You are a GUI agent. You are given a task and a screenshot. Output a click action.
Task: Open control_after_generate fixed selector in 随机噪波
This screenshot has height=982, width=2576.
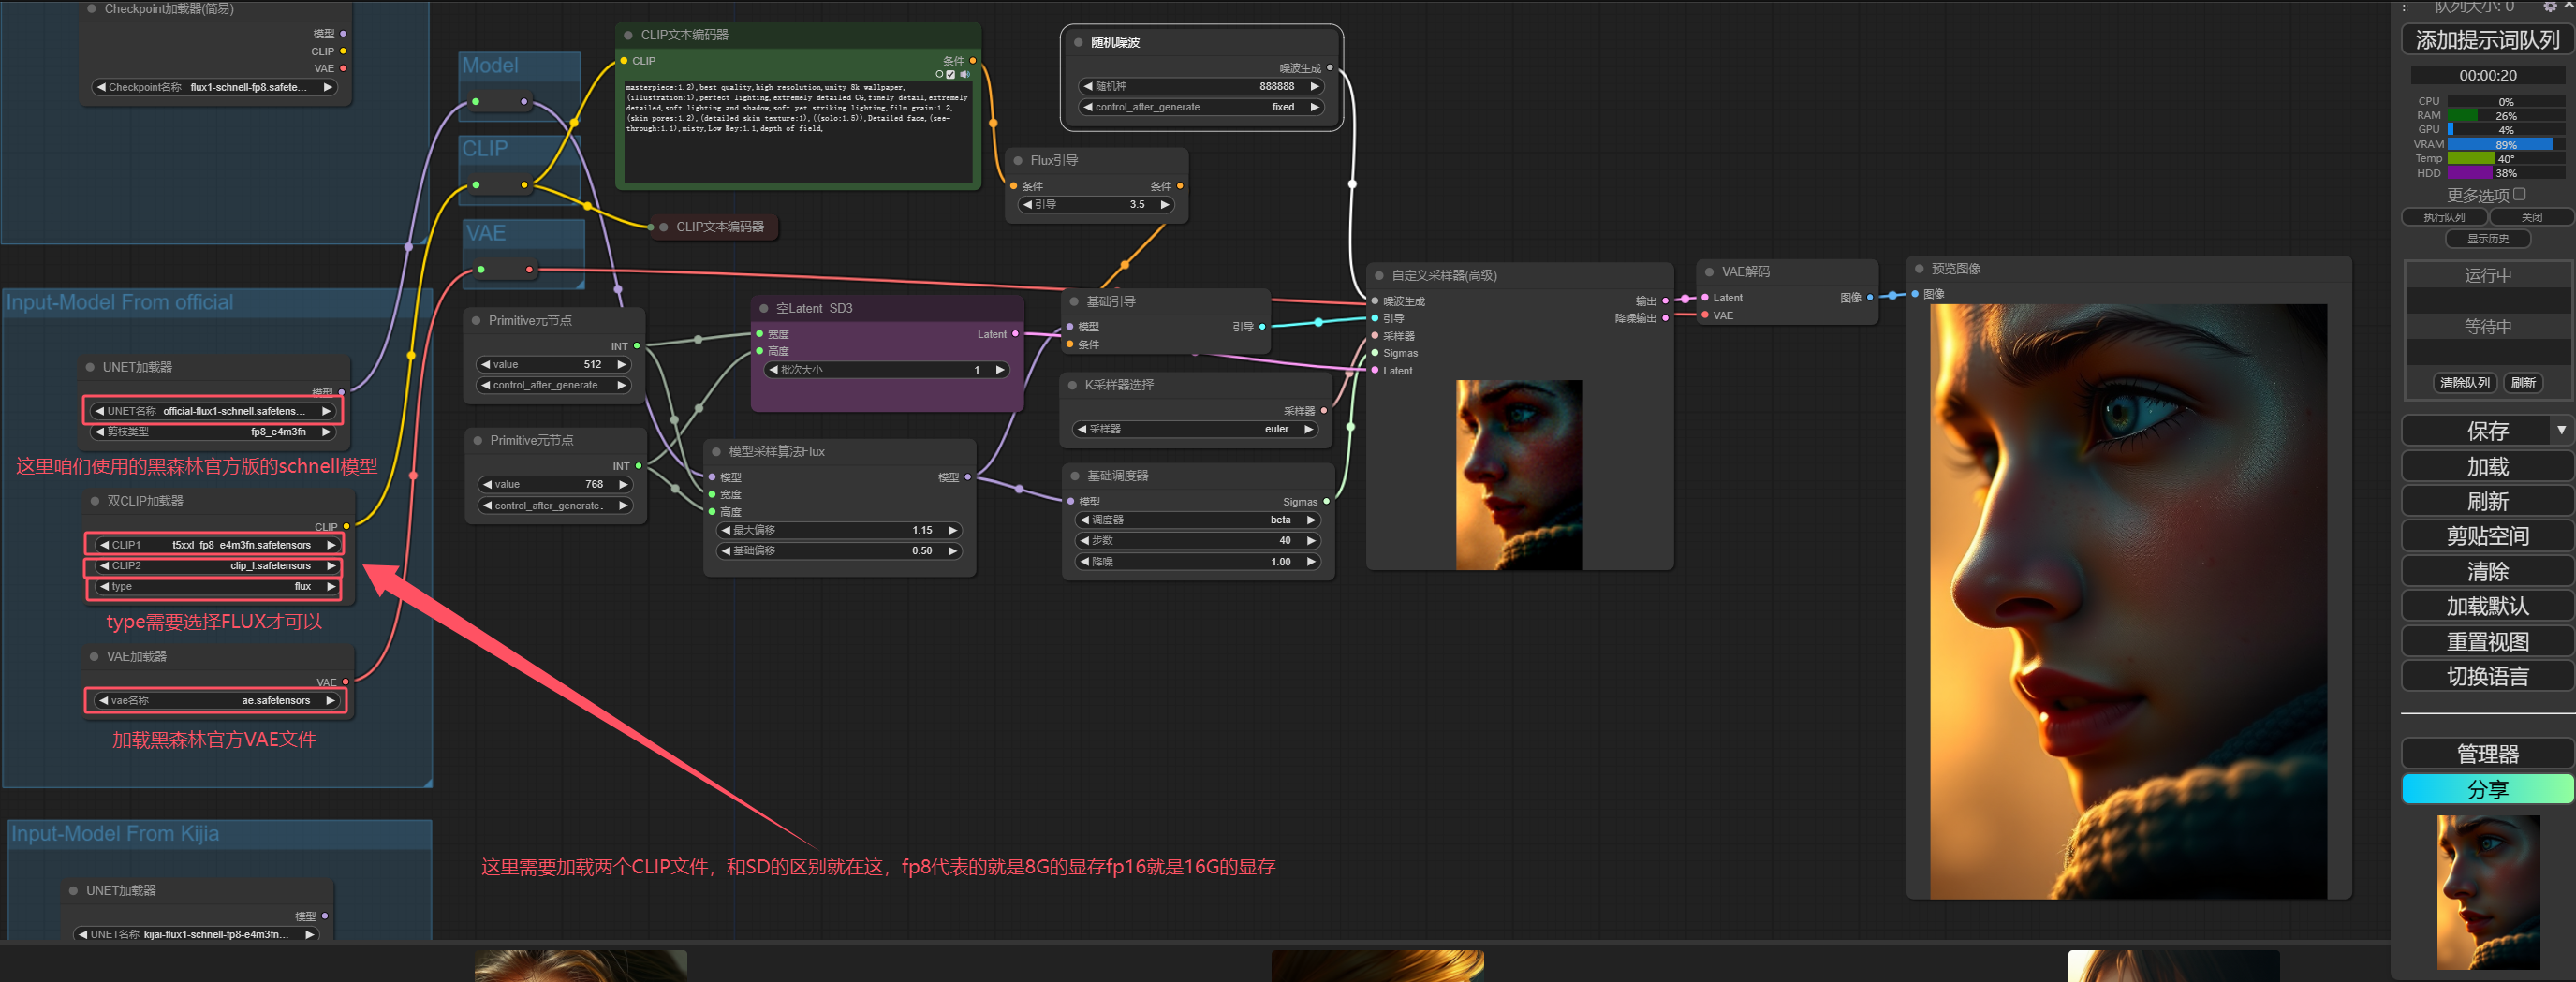1200,107
